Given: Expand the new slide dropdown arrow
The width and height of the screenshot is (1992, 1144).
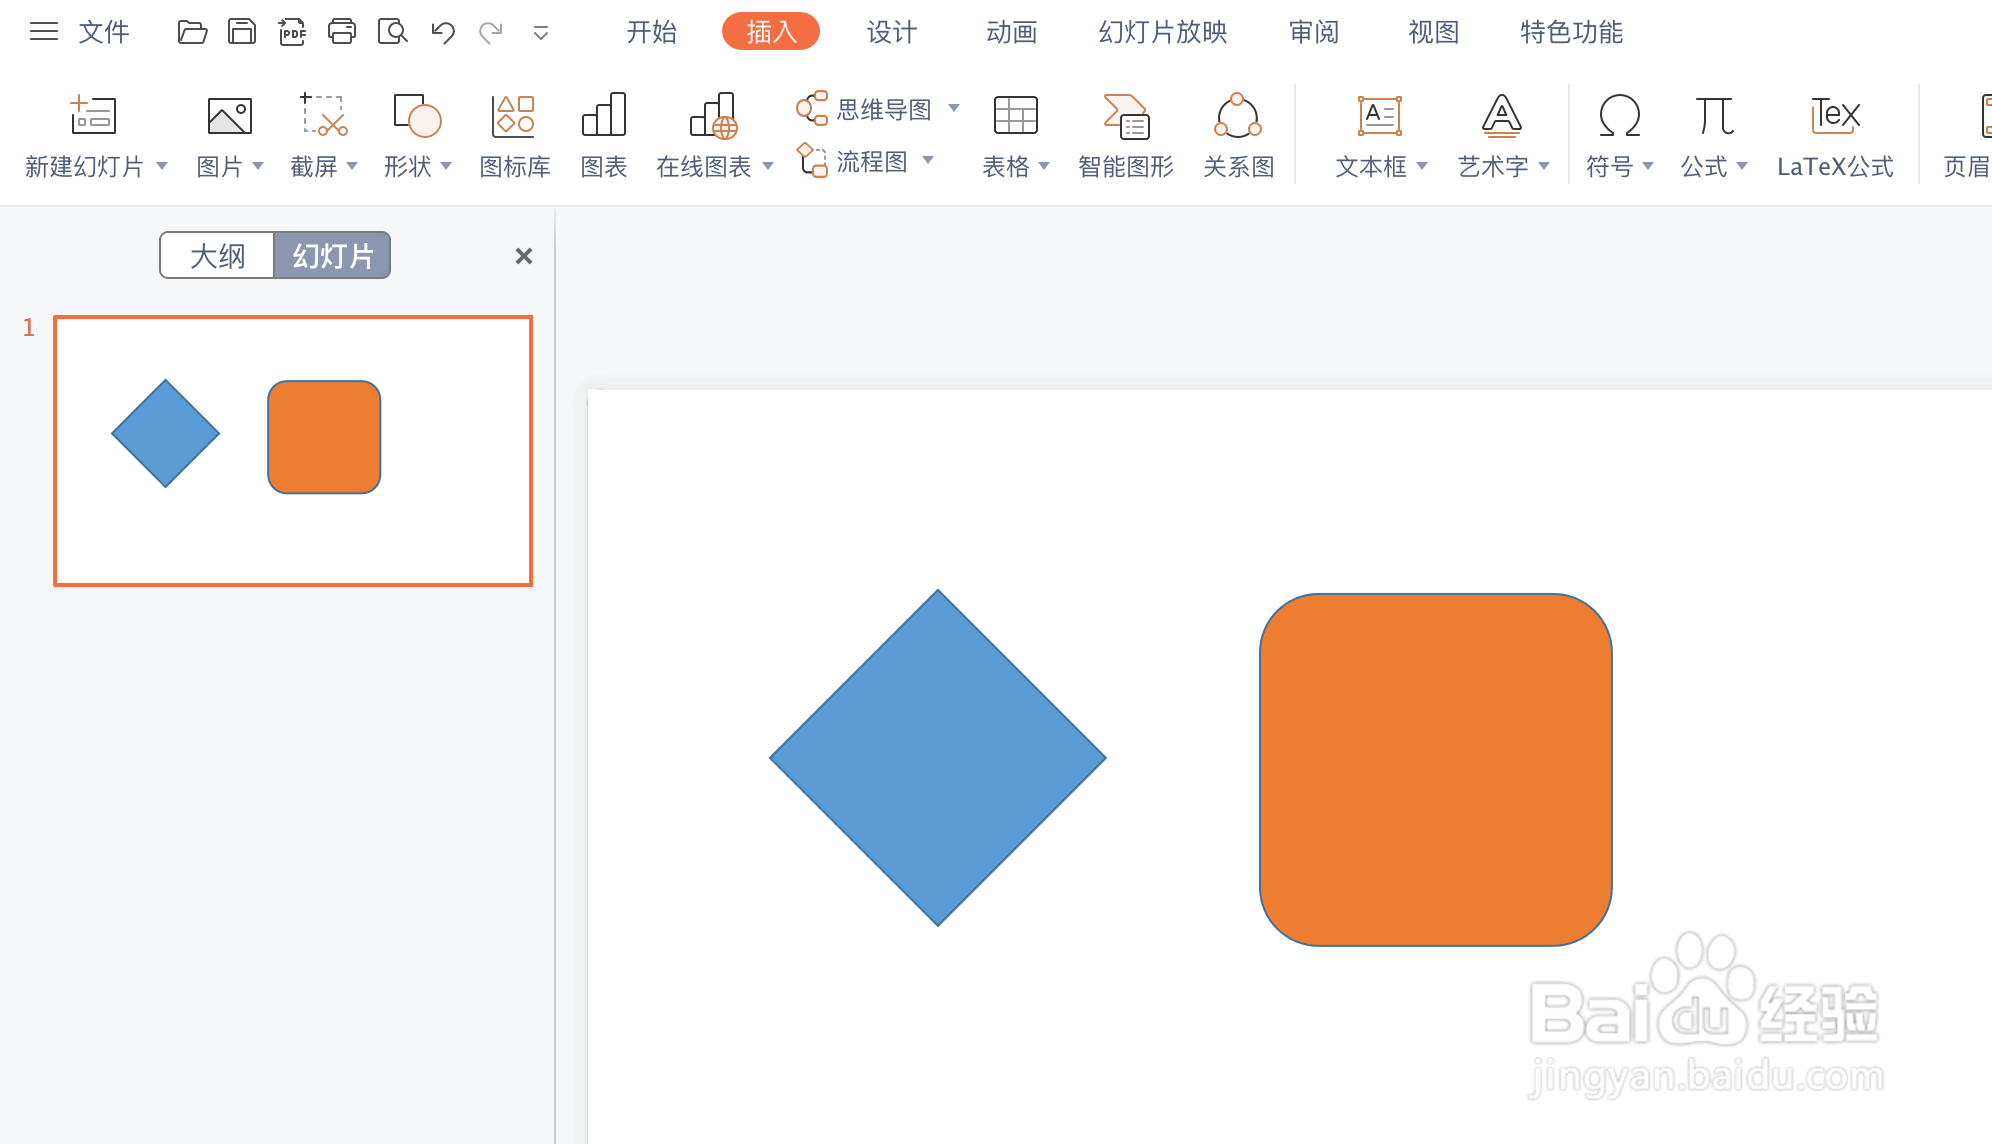Looking at the screenshot, I should tap(162, 166).
